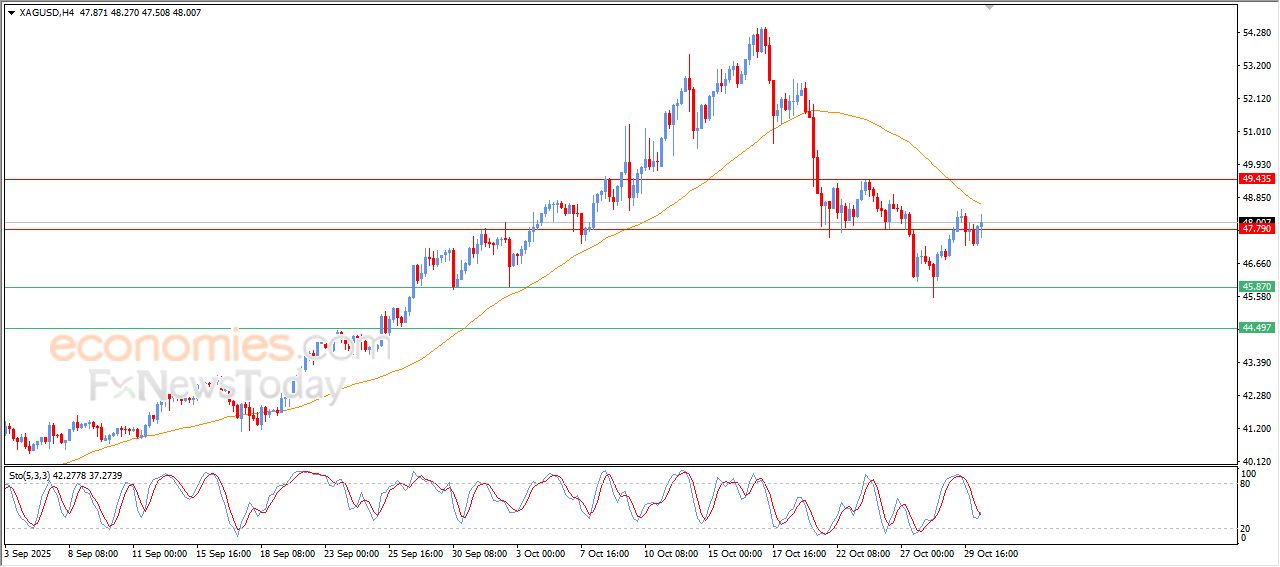Viewport: 1280px width, 567px height.
Task: Click the 54.280 price axis label
Action: [x=1255, y=33]
